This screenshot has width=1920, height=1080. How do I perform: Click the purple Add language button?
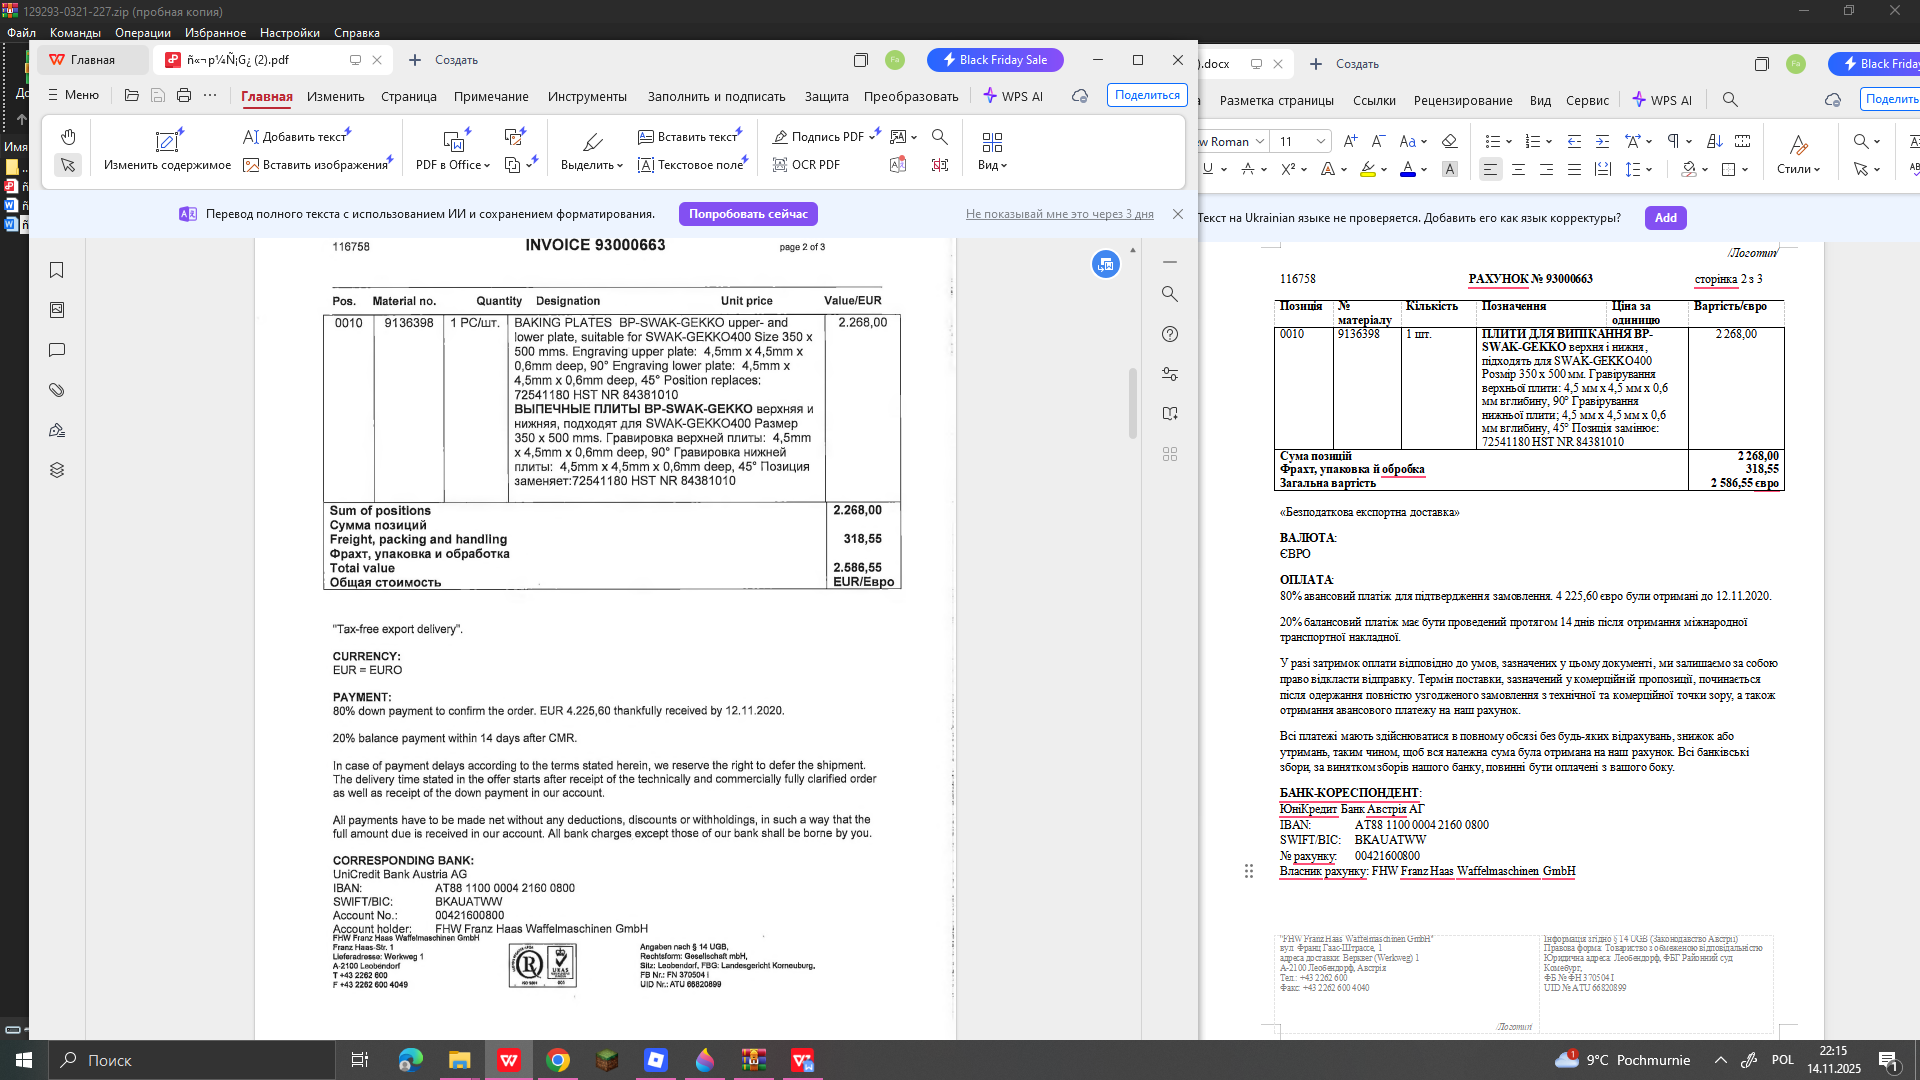(x=1666, y=218)
